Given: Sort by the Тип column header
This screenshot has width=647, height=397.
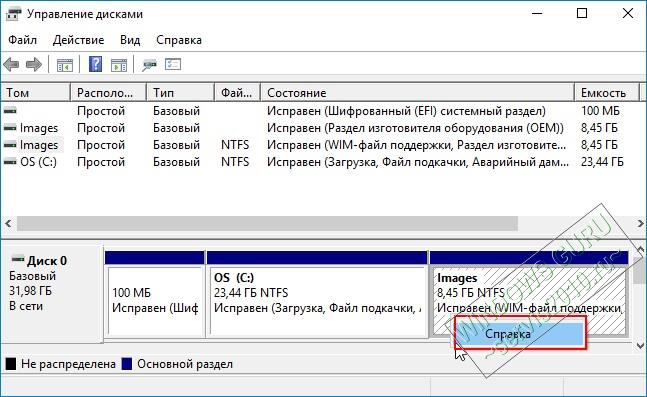Looking at the screenshot, I should 181,93.
